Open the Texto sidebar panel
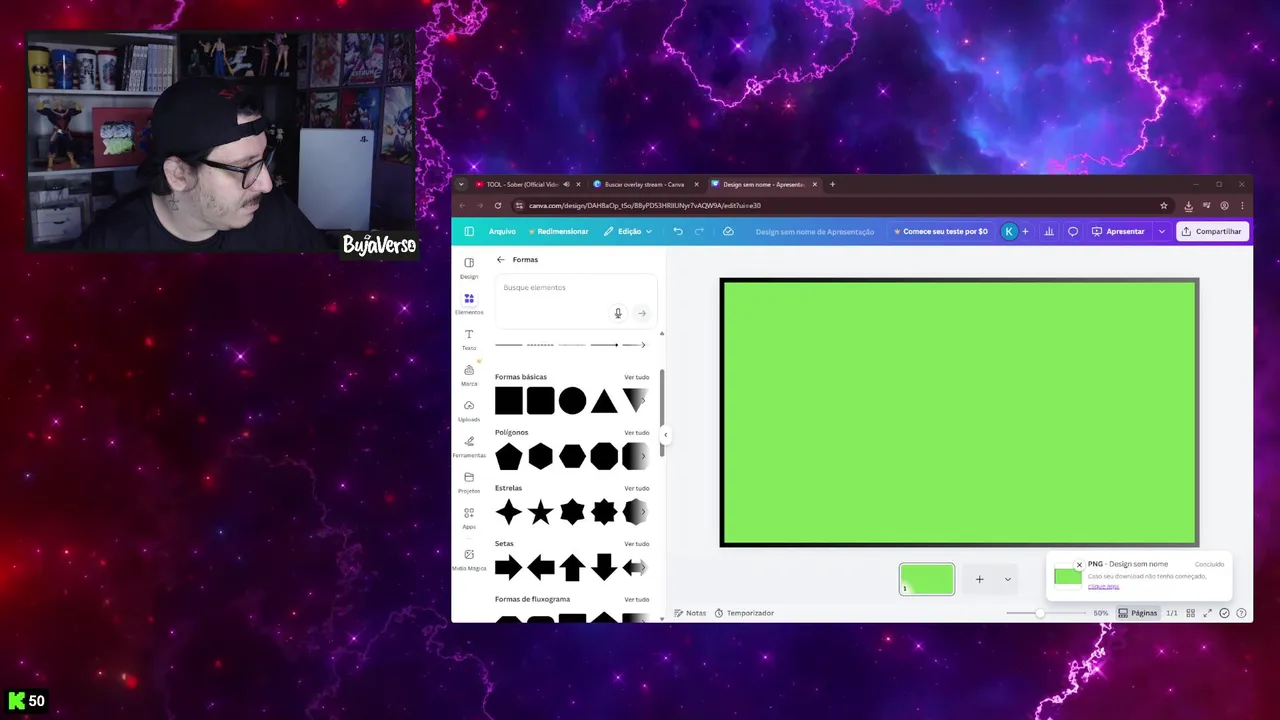 tap(469, 339)
